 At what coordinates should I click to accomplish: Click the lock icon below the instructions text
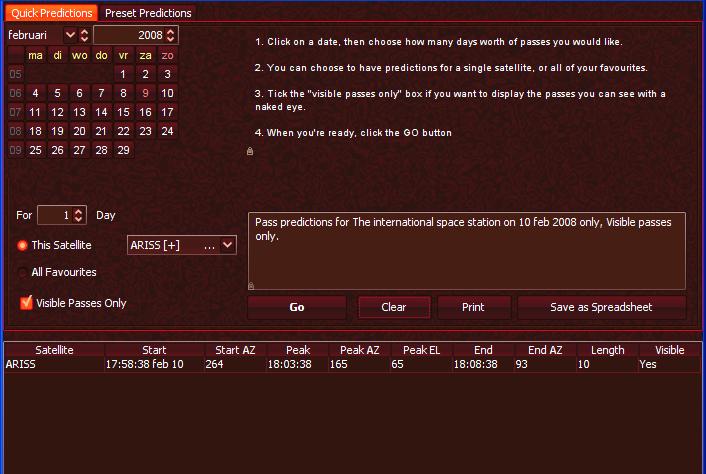point(250,152)
